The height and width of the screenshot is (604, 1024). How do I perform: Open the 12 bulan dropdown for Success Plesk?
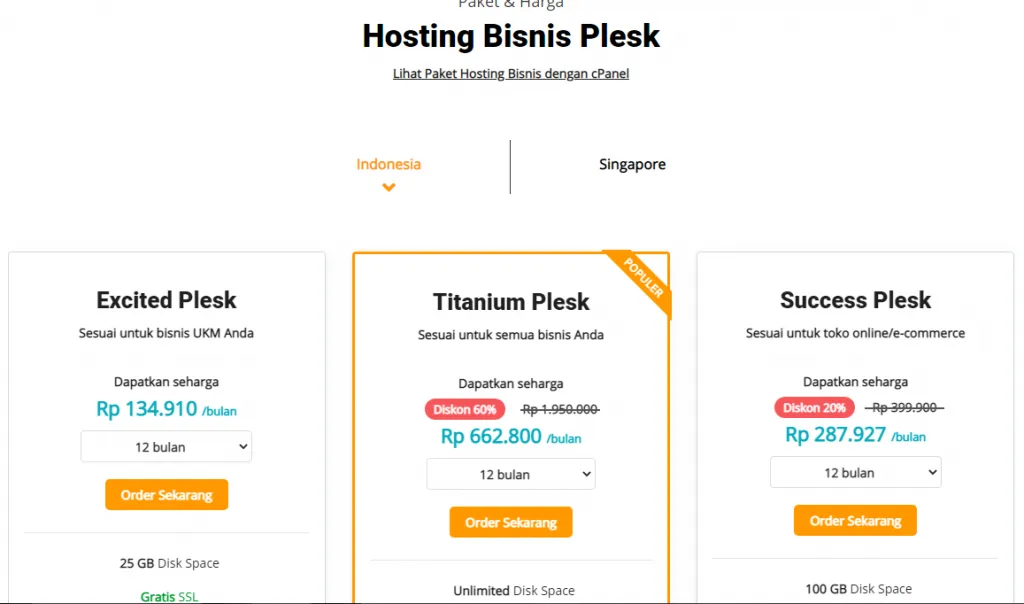855,471
